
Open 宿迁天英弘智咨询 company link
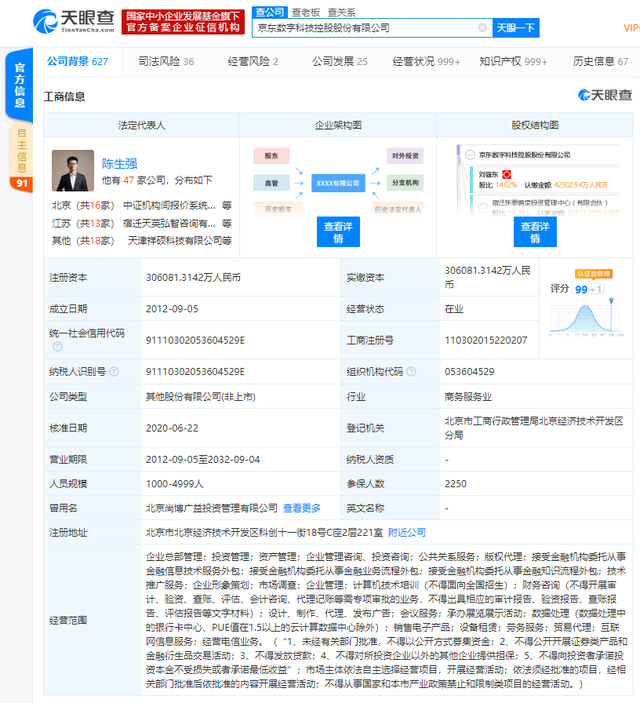coord(169,223)
